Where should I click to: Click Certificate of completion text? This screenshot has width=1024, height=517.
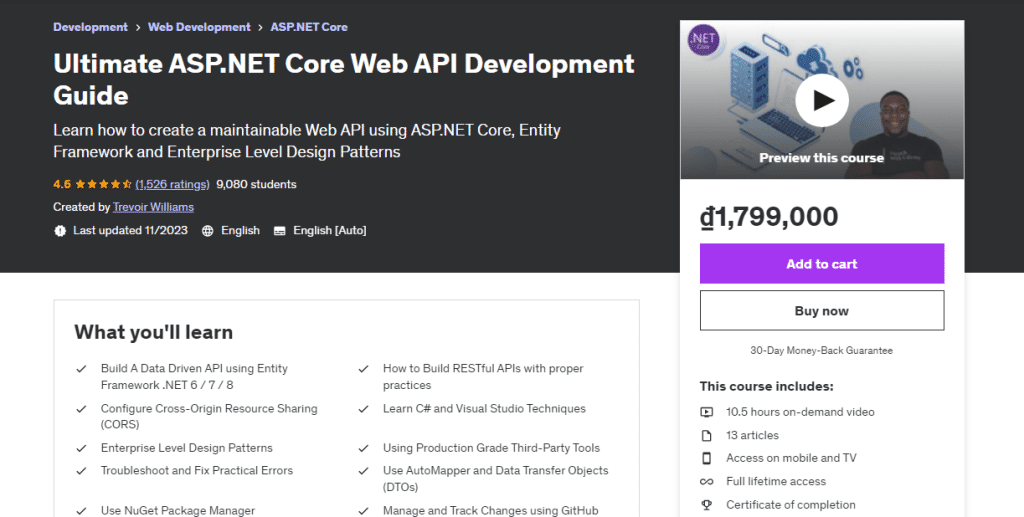pos(791,505)
